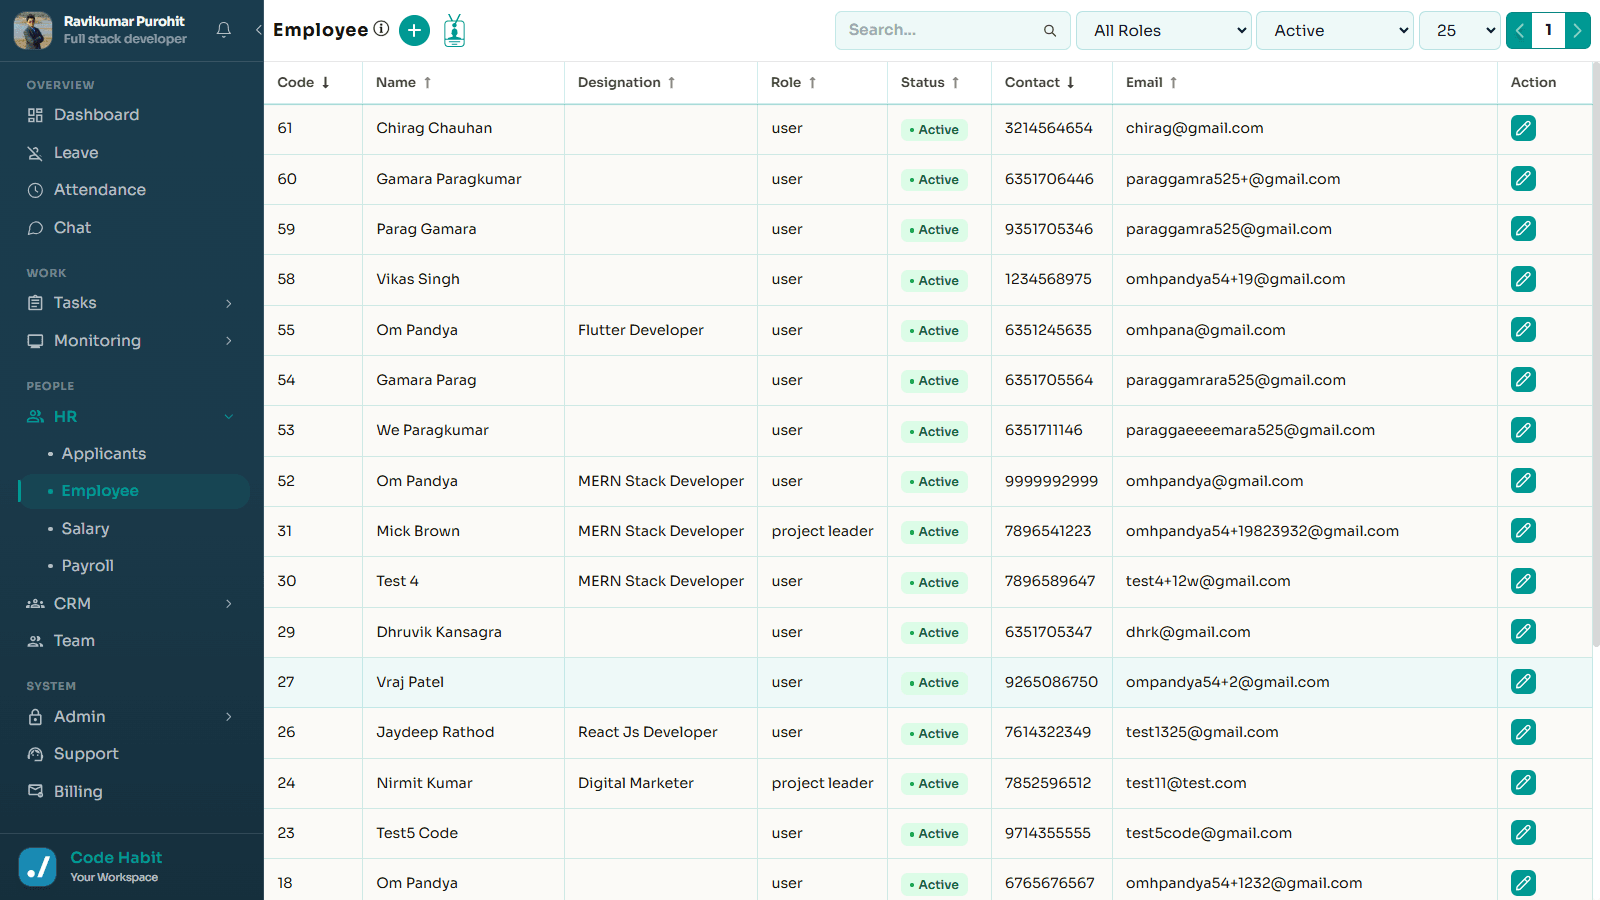Edit Gamara Paragkumar's record
Image resolution: width=1600 pixels, height=900 pixels.
coord(1523,179)
